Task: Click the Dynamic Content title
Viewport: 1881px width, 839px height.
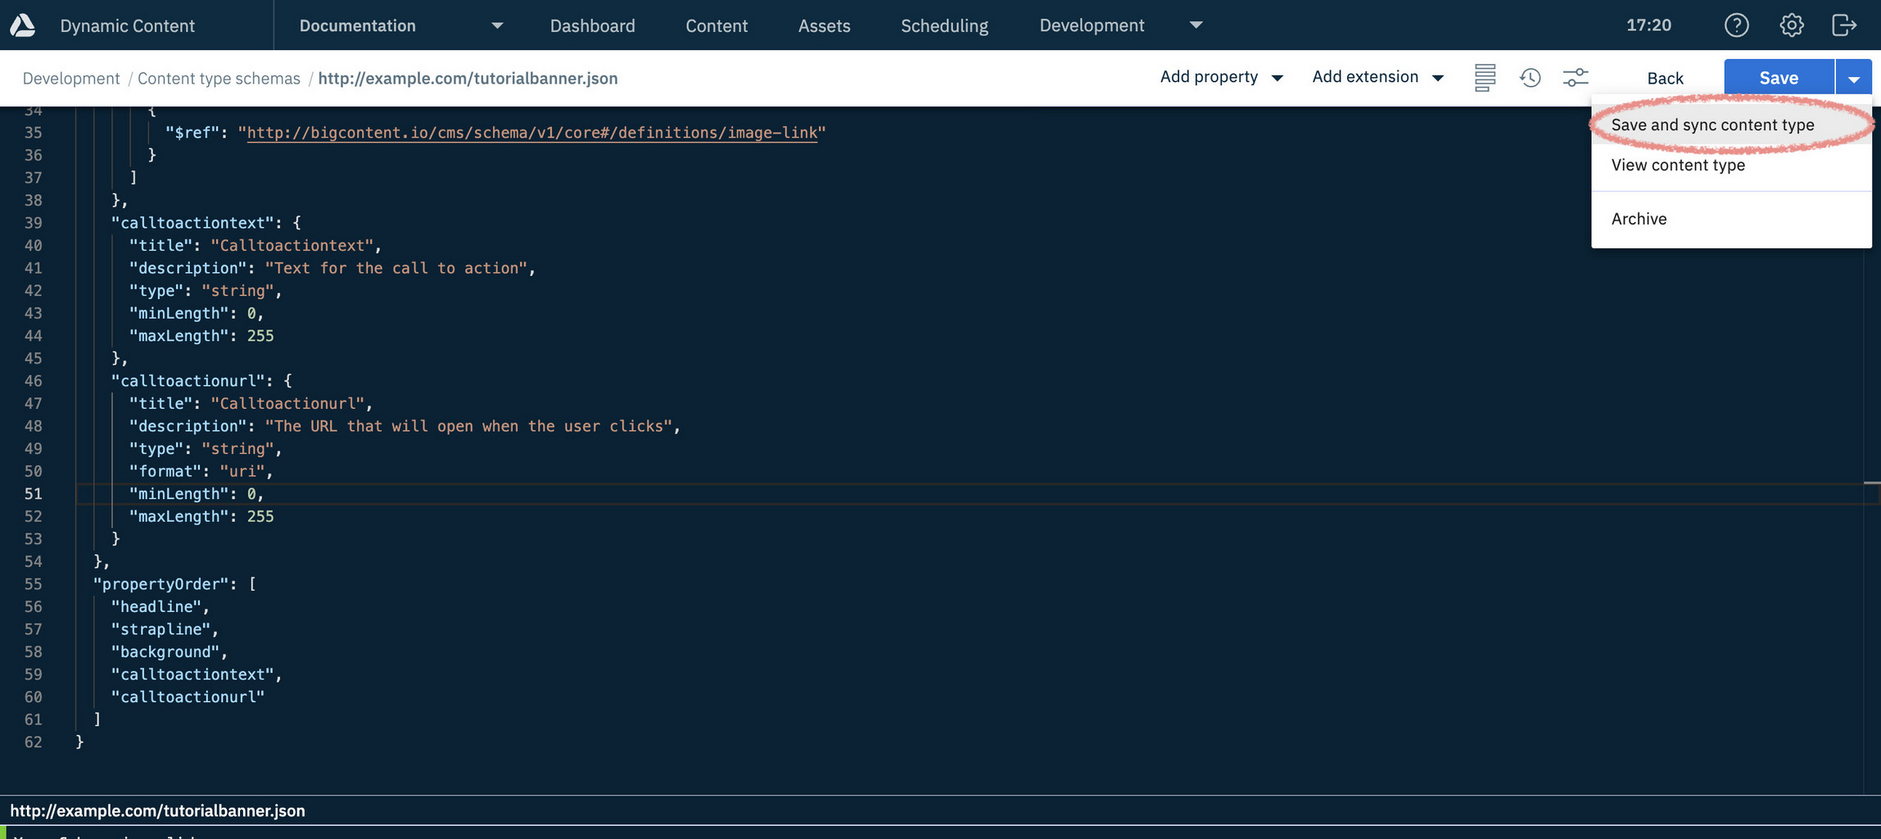Action: (x=127, y=26)
